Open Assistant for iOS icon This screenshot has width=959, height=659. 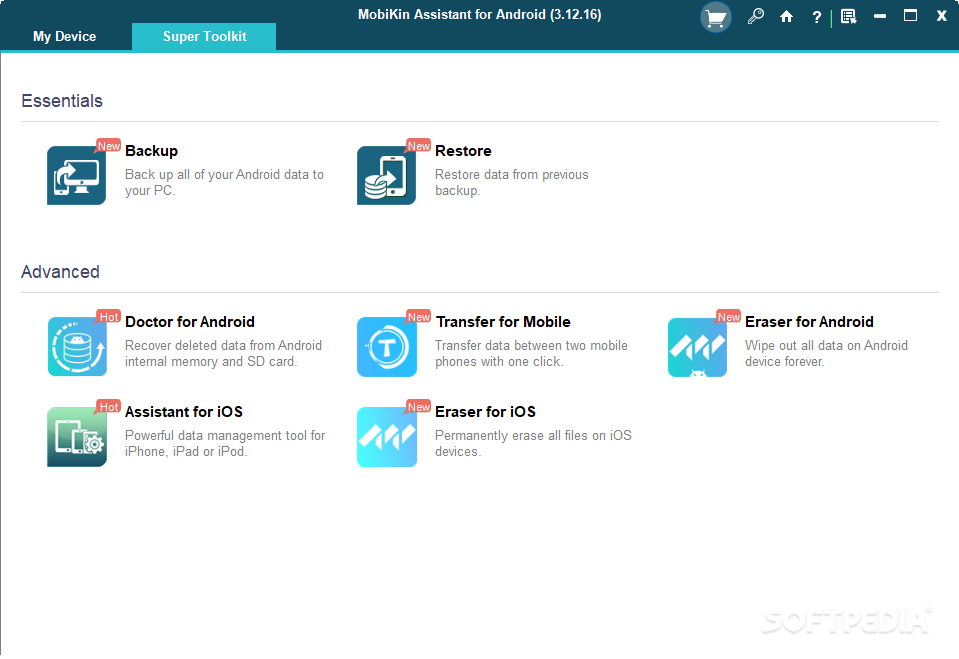click(76, 437)
